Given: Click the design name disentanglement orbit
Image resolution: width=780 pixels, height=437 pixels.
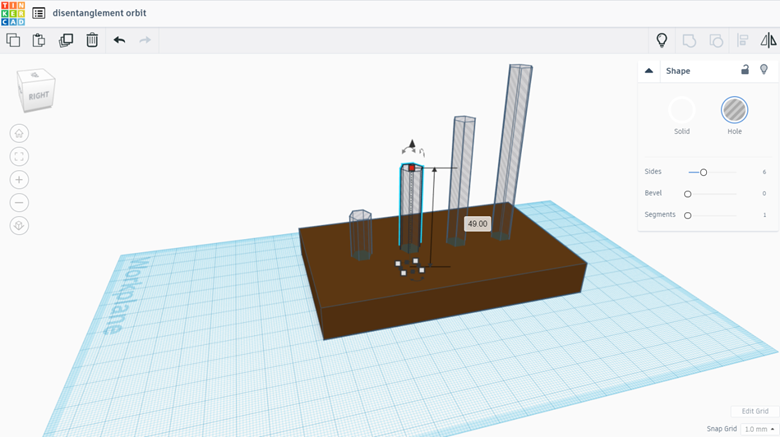Looking at the screenshot, I should (x=99, y=13).
